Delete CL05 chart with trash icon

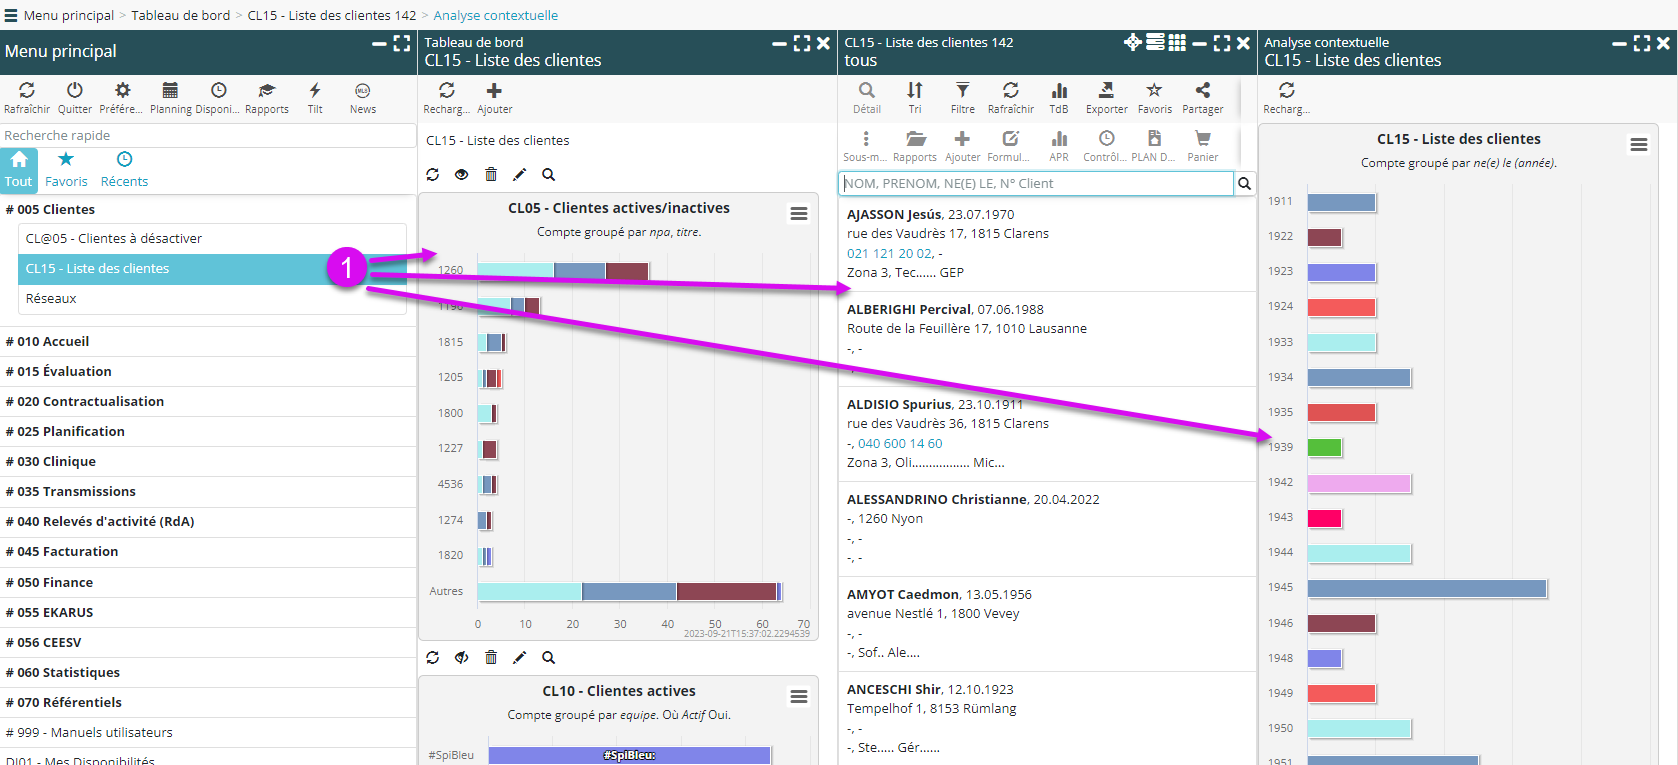click(x=491, y=175)
